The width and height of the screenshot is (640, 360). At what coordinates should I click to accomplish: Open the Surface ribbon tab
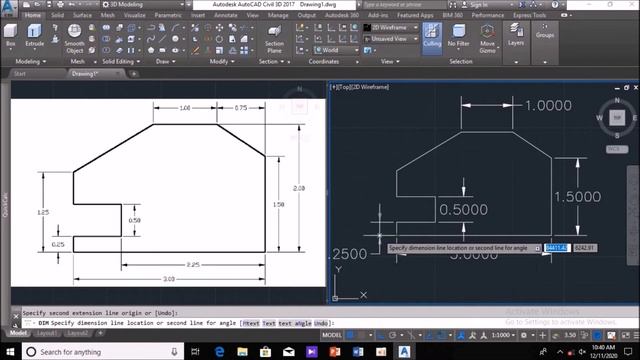coord(82,15)
